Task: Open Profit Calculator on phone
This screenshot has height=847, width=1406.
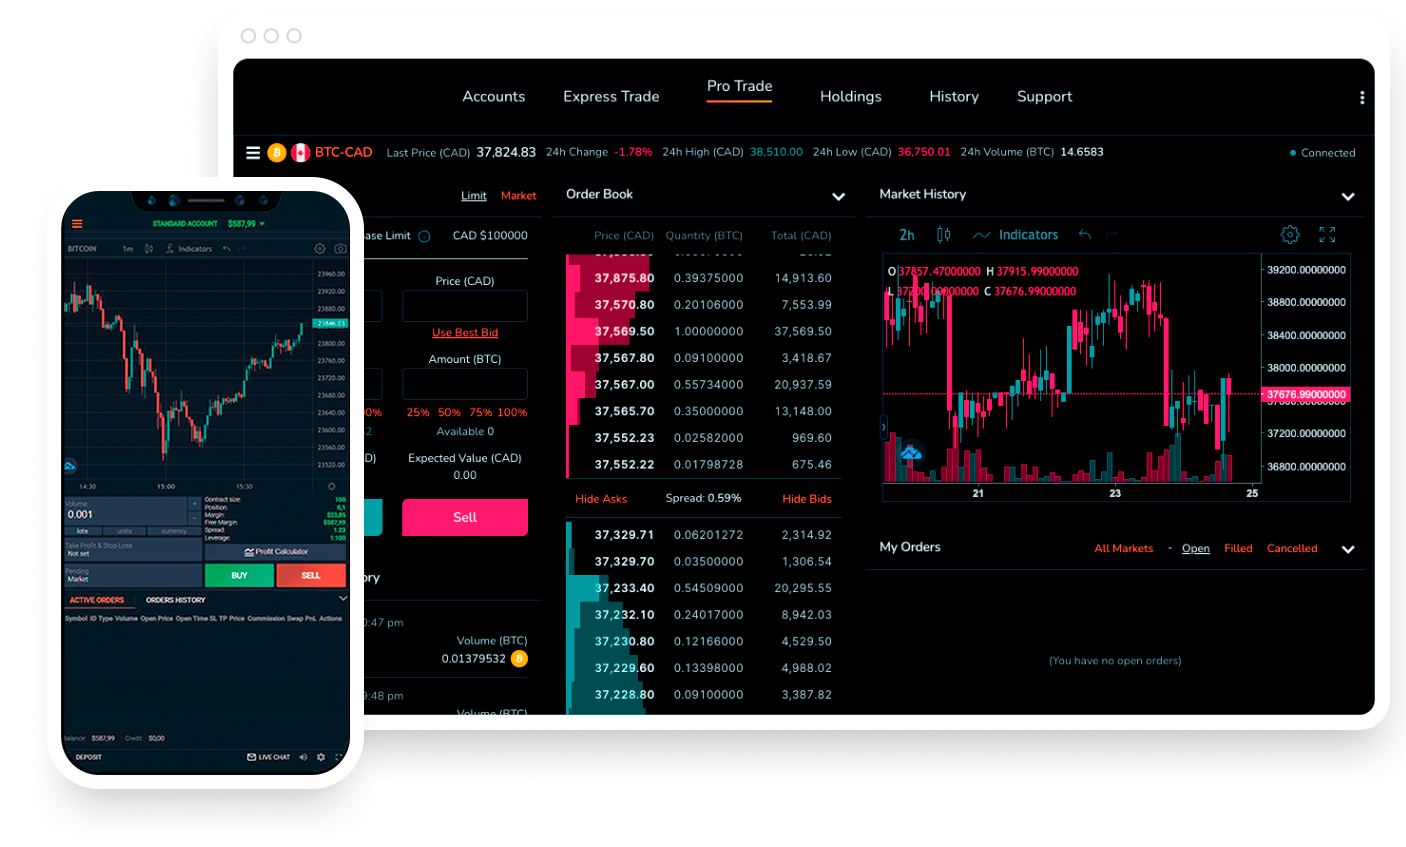Action: click(x=276, y=552)
